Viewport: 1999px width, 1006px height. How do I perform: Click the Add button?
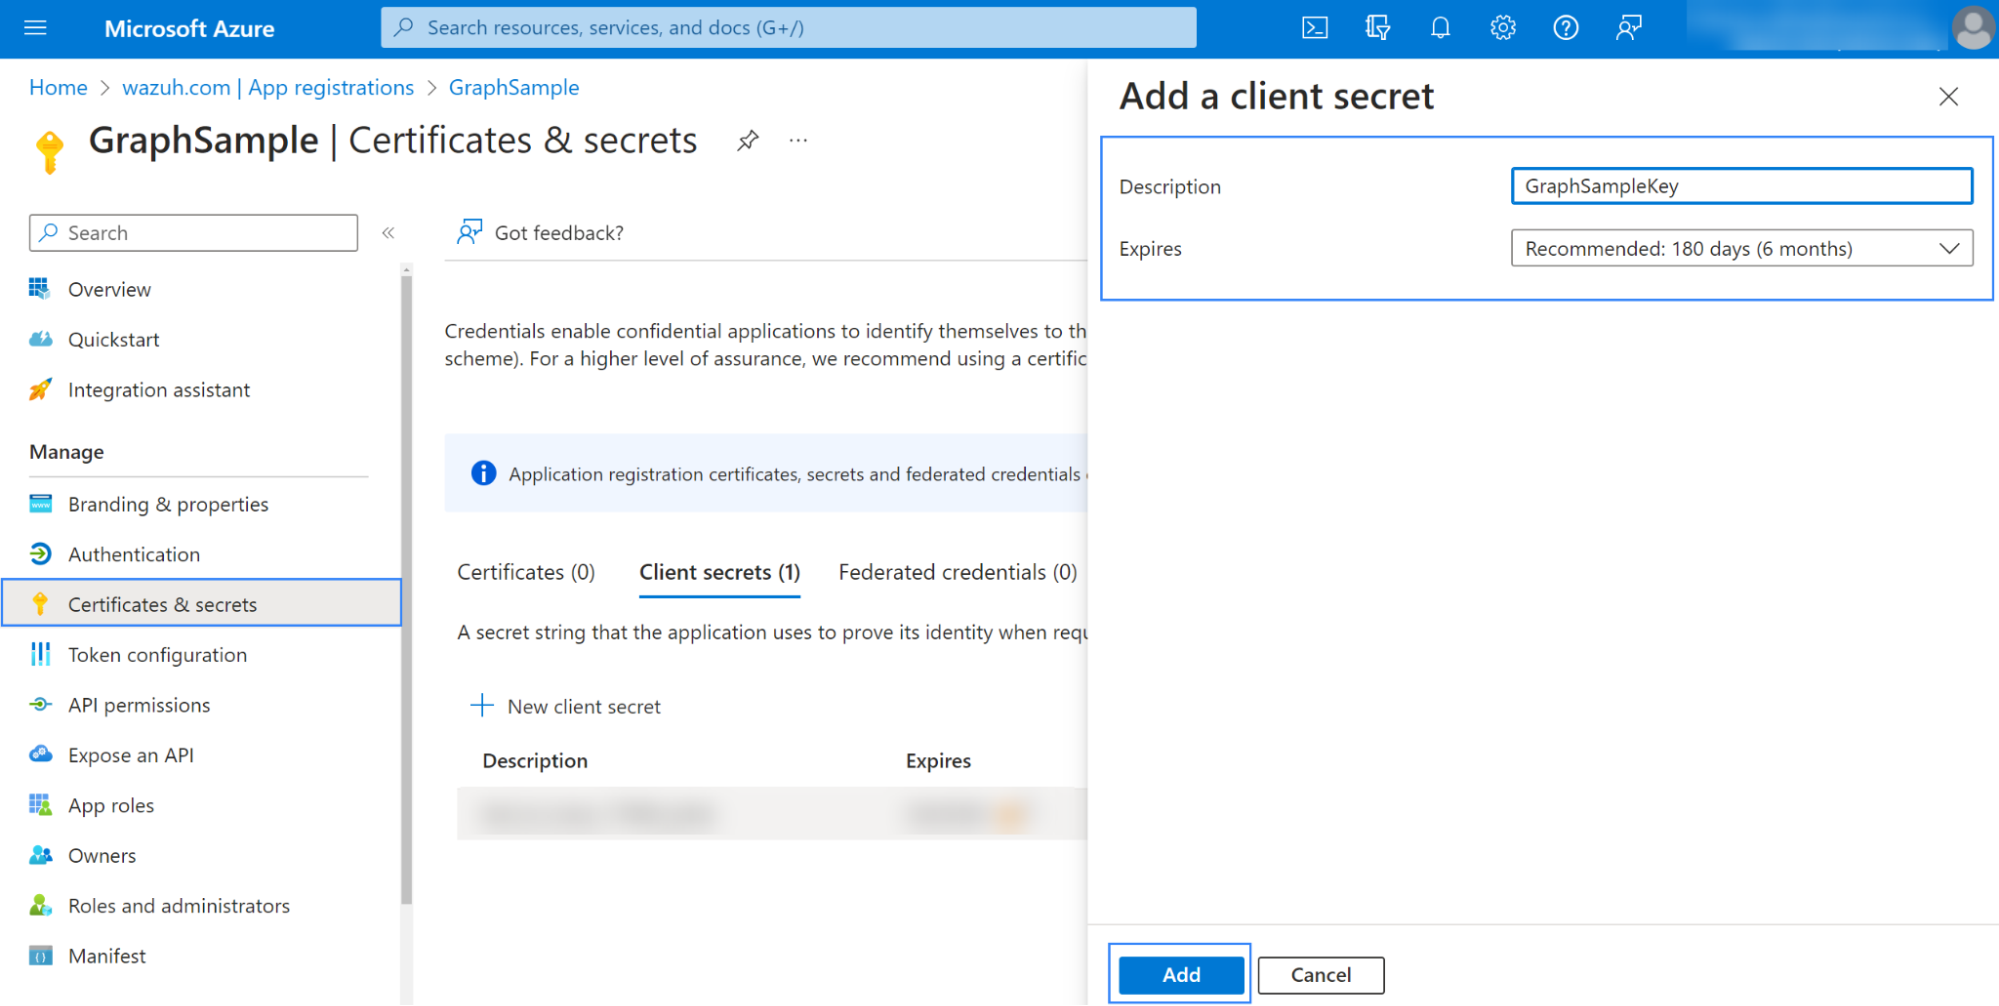coord(1180,975)
